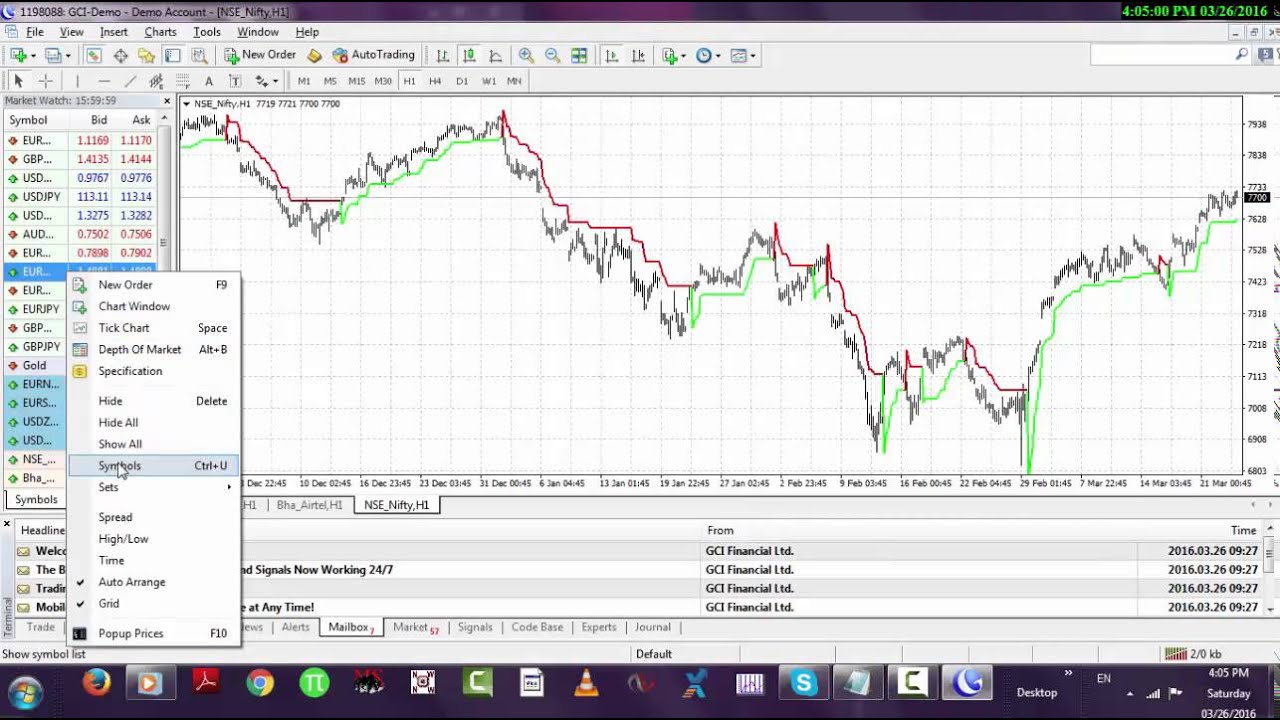Viewport: 1280px width, 720px height.
Task: Switch to MN timeframe
Action: [514, 81]
